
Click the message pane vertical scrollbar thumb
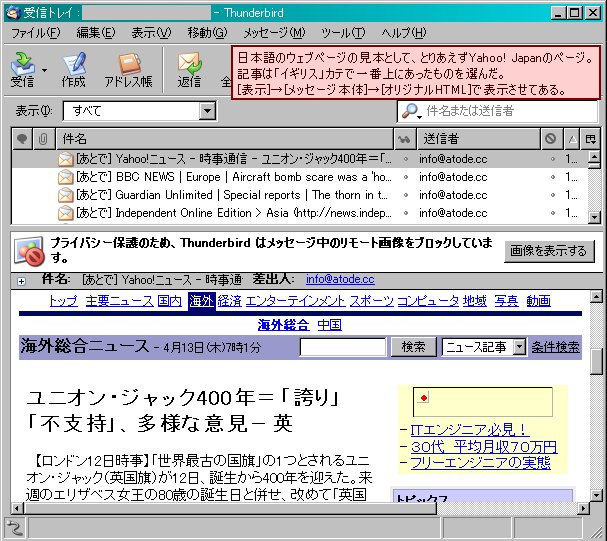[596, 361]
